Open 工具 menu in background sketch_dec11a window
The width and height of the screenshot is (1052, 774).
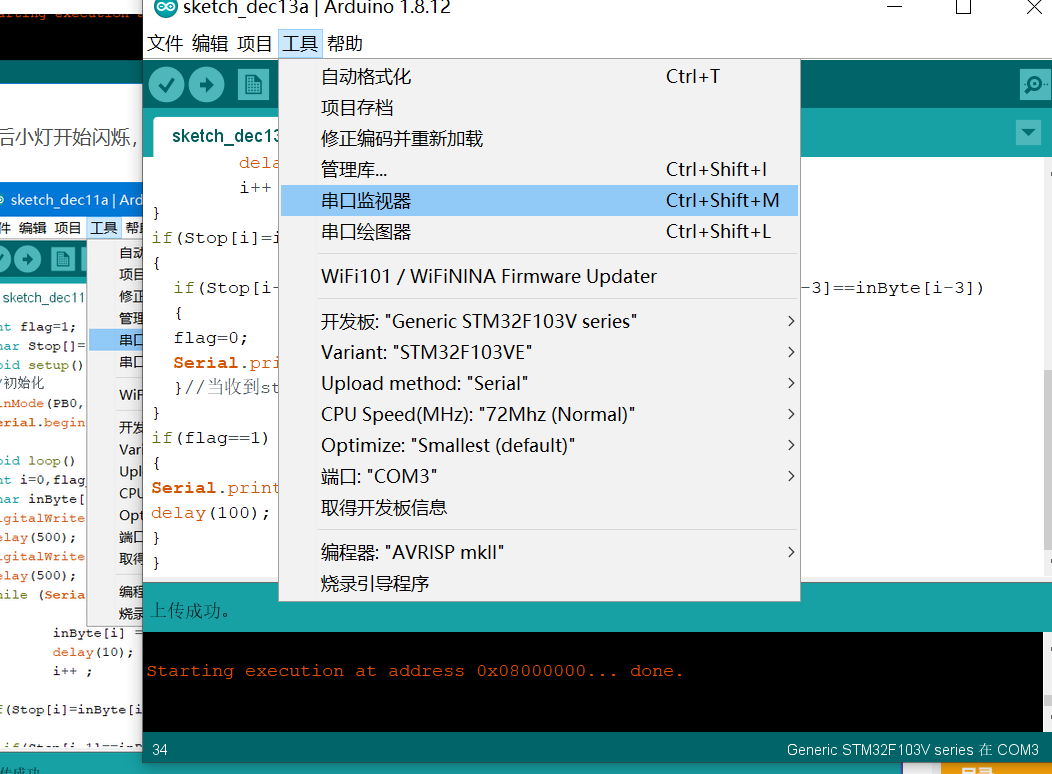(103, 228)
